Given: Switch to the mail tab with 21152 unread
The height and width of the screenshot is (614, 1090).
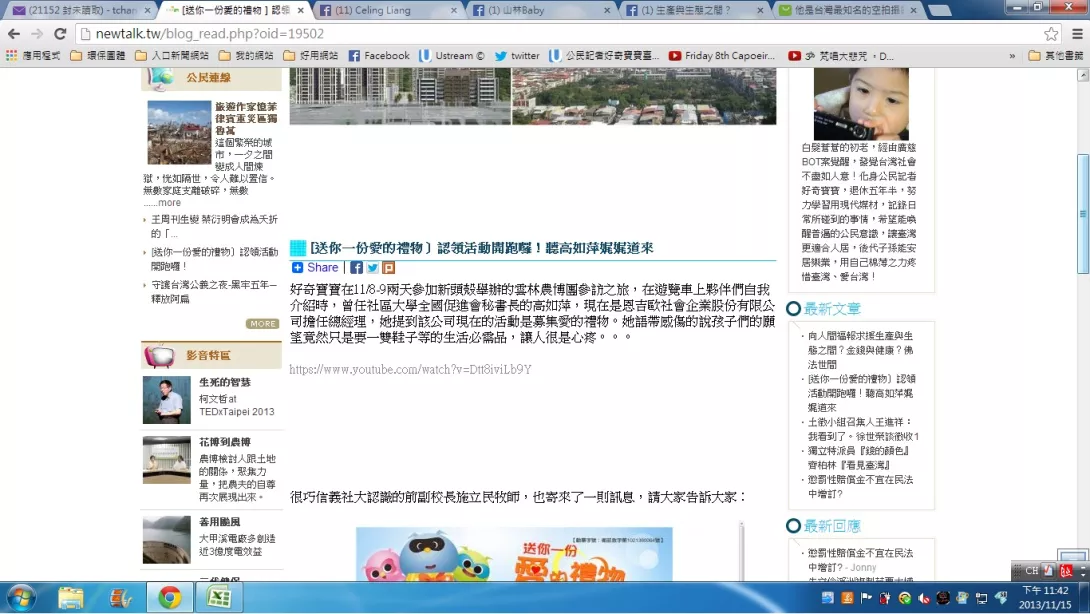Looking at the screenshot, I should 81,10.
